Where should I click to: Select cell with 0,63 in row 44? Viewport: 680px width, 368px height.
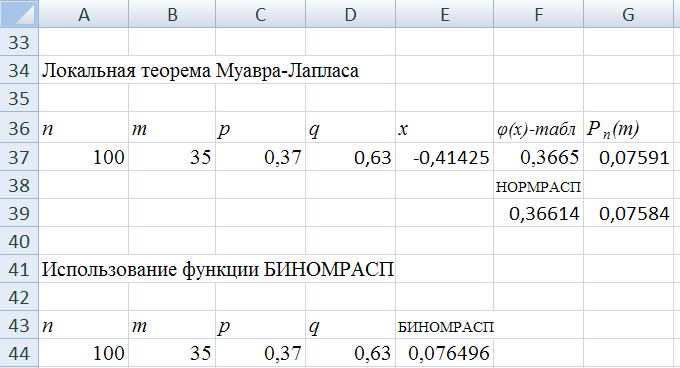coord(350,353)
